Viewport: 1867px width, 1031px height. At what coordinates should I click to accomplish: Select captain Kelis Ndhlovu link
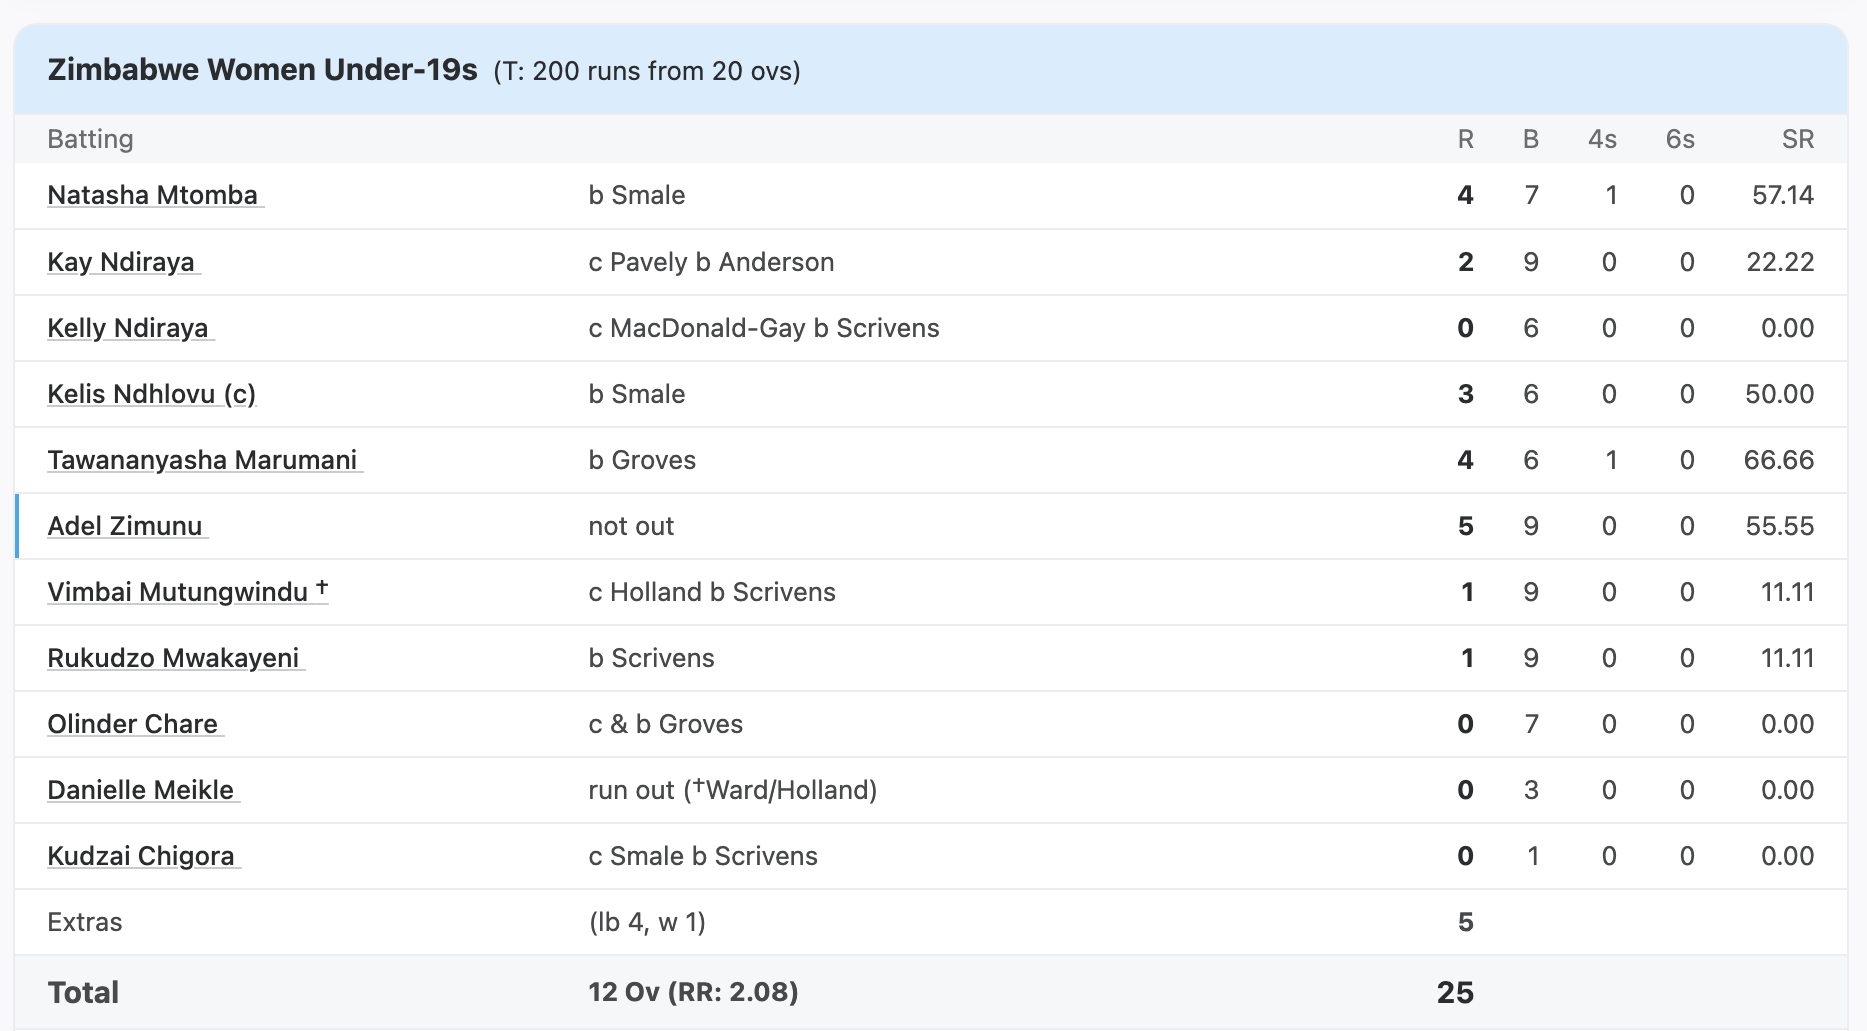[151, 394]
